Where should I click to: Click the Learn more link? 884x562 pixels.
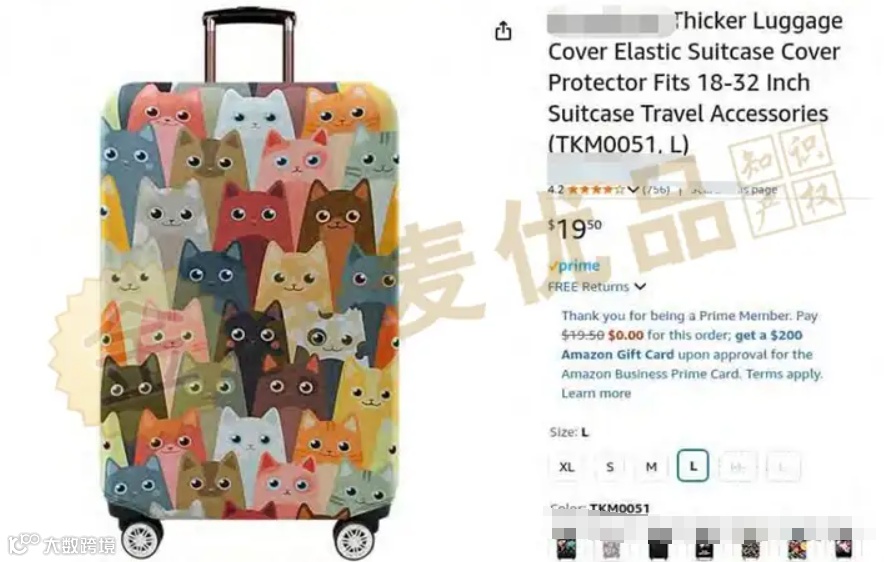tap(596, 393)
